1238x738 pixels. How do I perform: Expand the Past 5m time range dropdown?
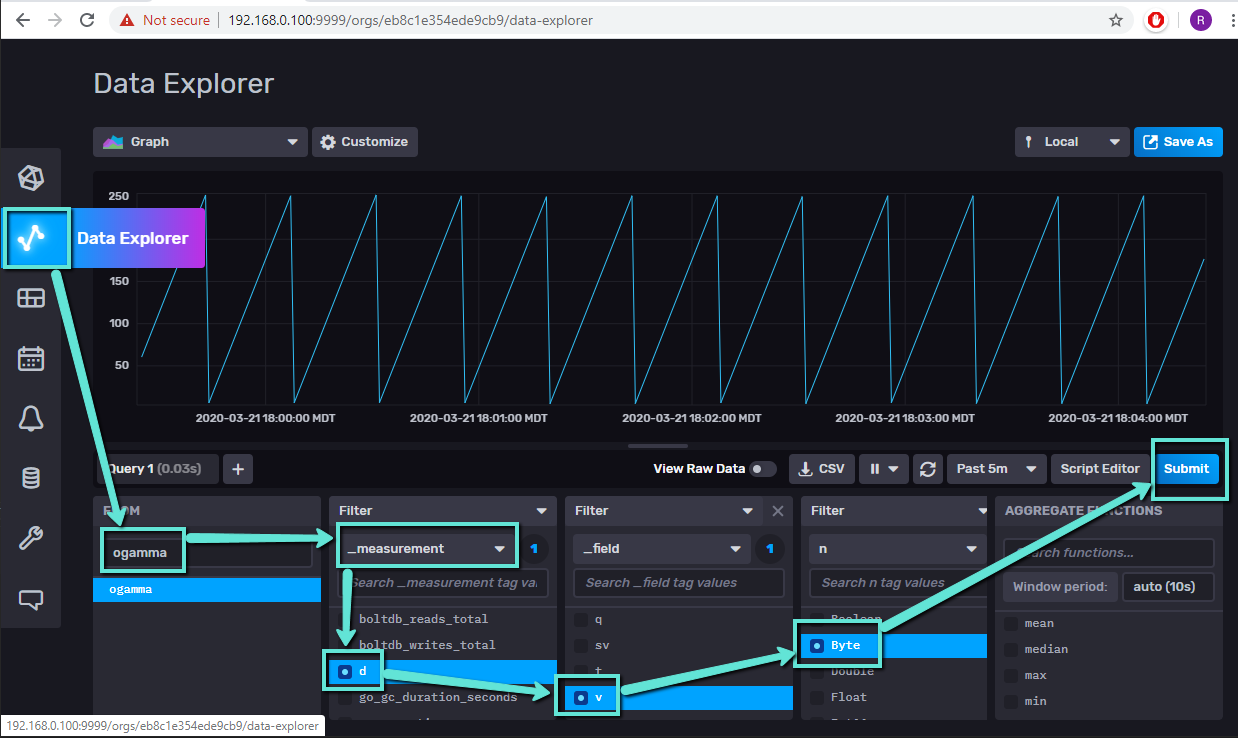pos(996,469)
